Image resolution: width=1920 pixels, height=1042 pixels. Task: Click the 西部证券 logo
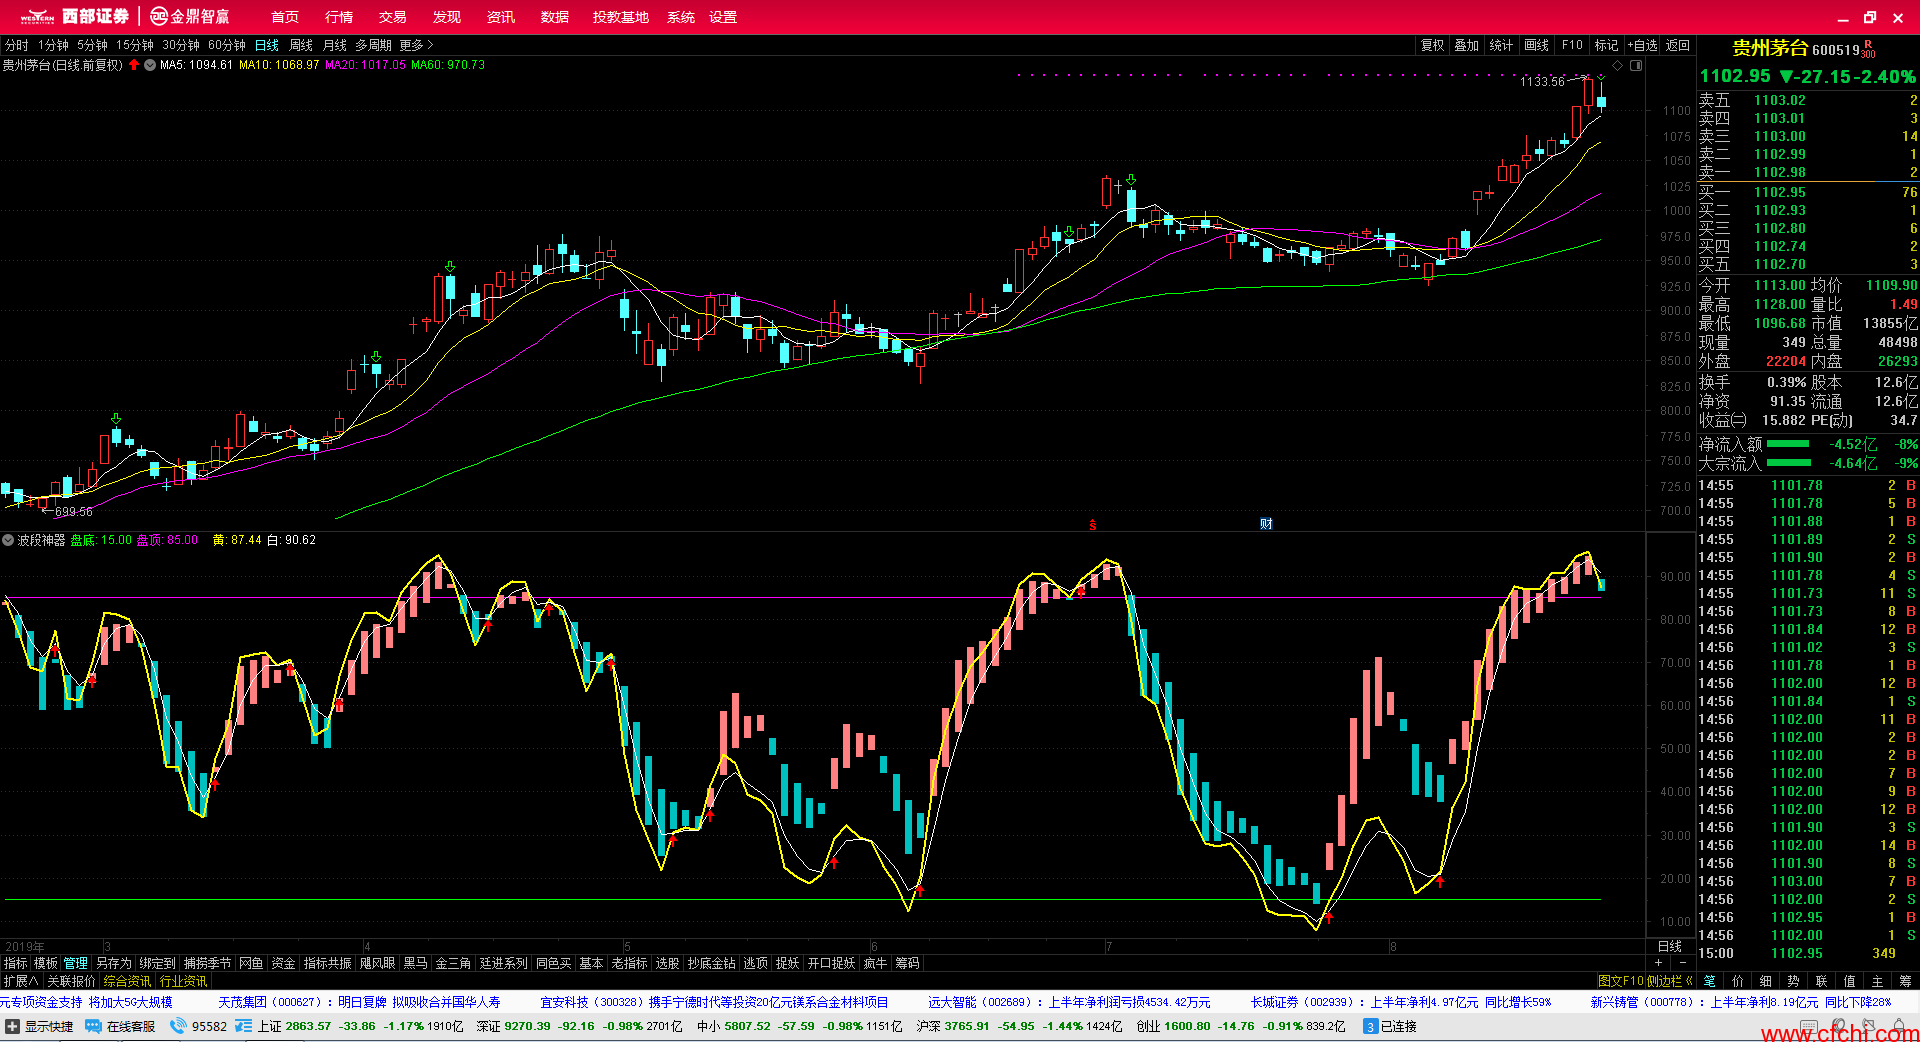(75, 17)
